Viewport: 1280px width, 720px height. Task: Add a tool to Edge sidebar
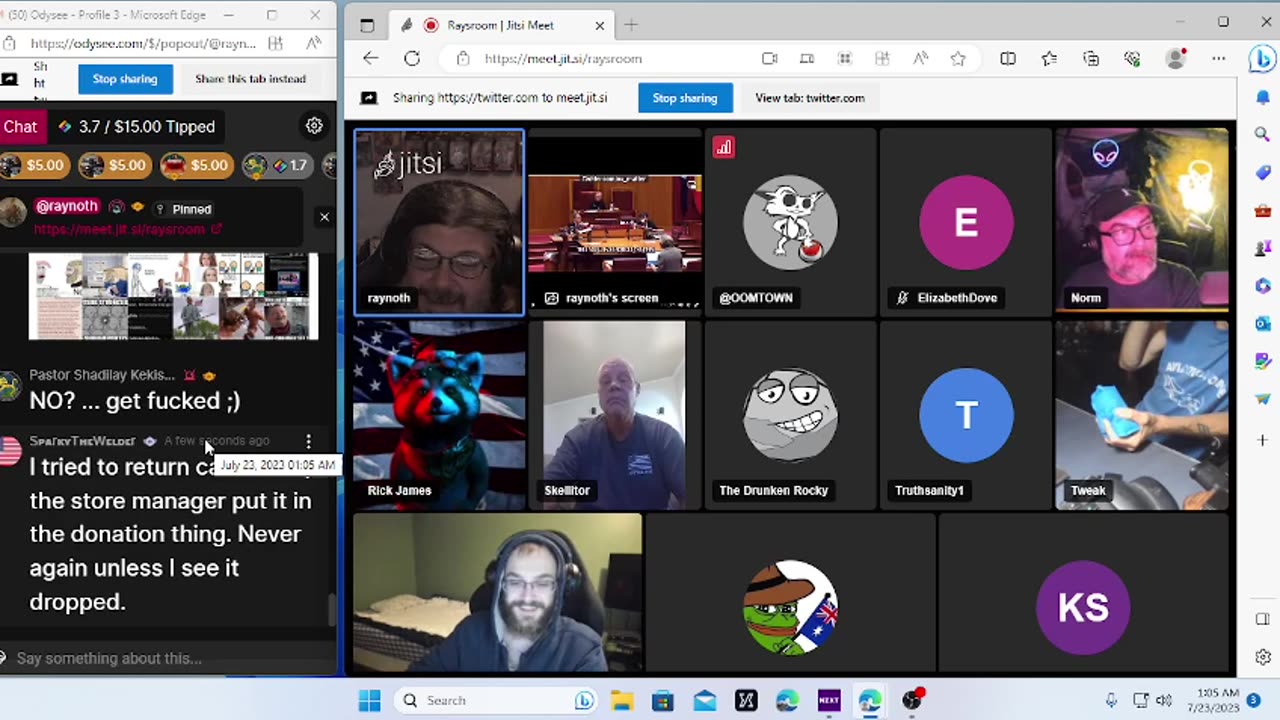coord(1262,440)
